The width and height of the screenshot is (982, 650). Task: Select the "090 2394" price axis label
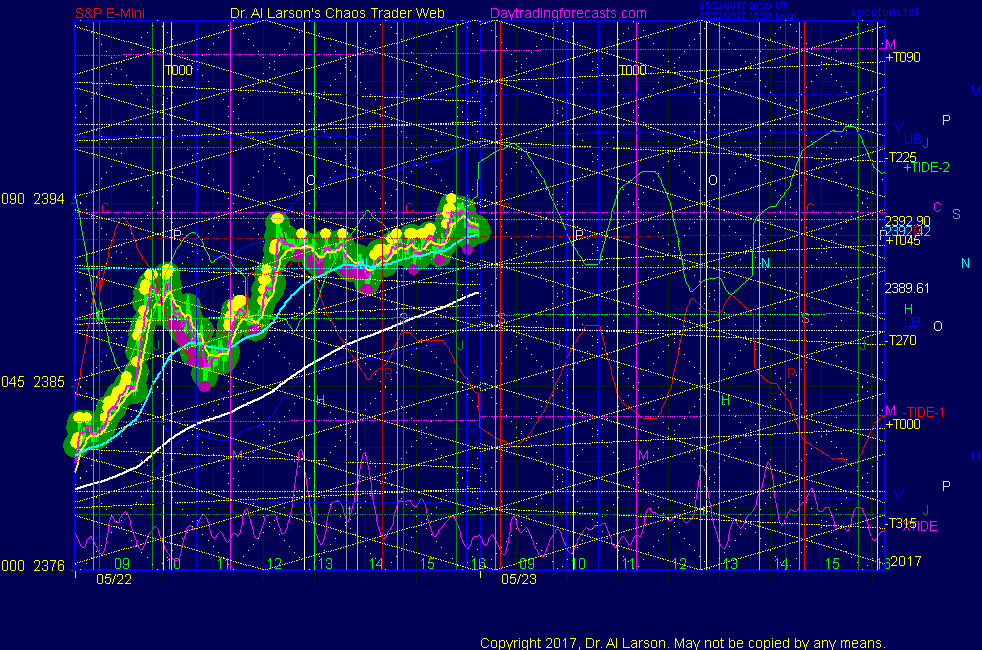(33, 199)
